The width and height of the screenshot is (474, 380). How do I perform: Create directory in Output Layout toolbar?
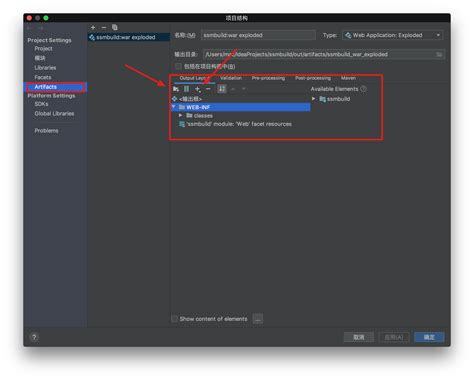point(176,89)
